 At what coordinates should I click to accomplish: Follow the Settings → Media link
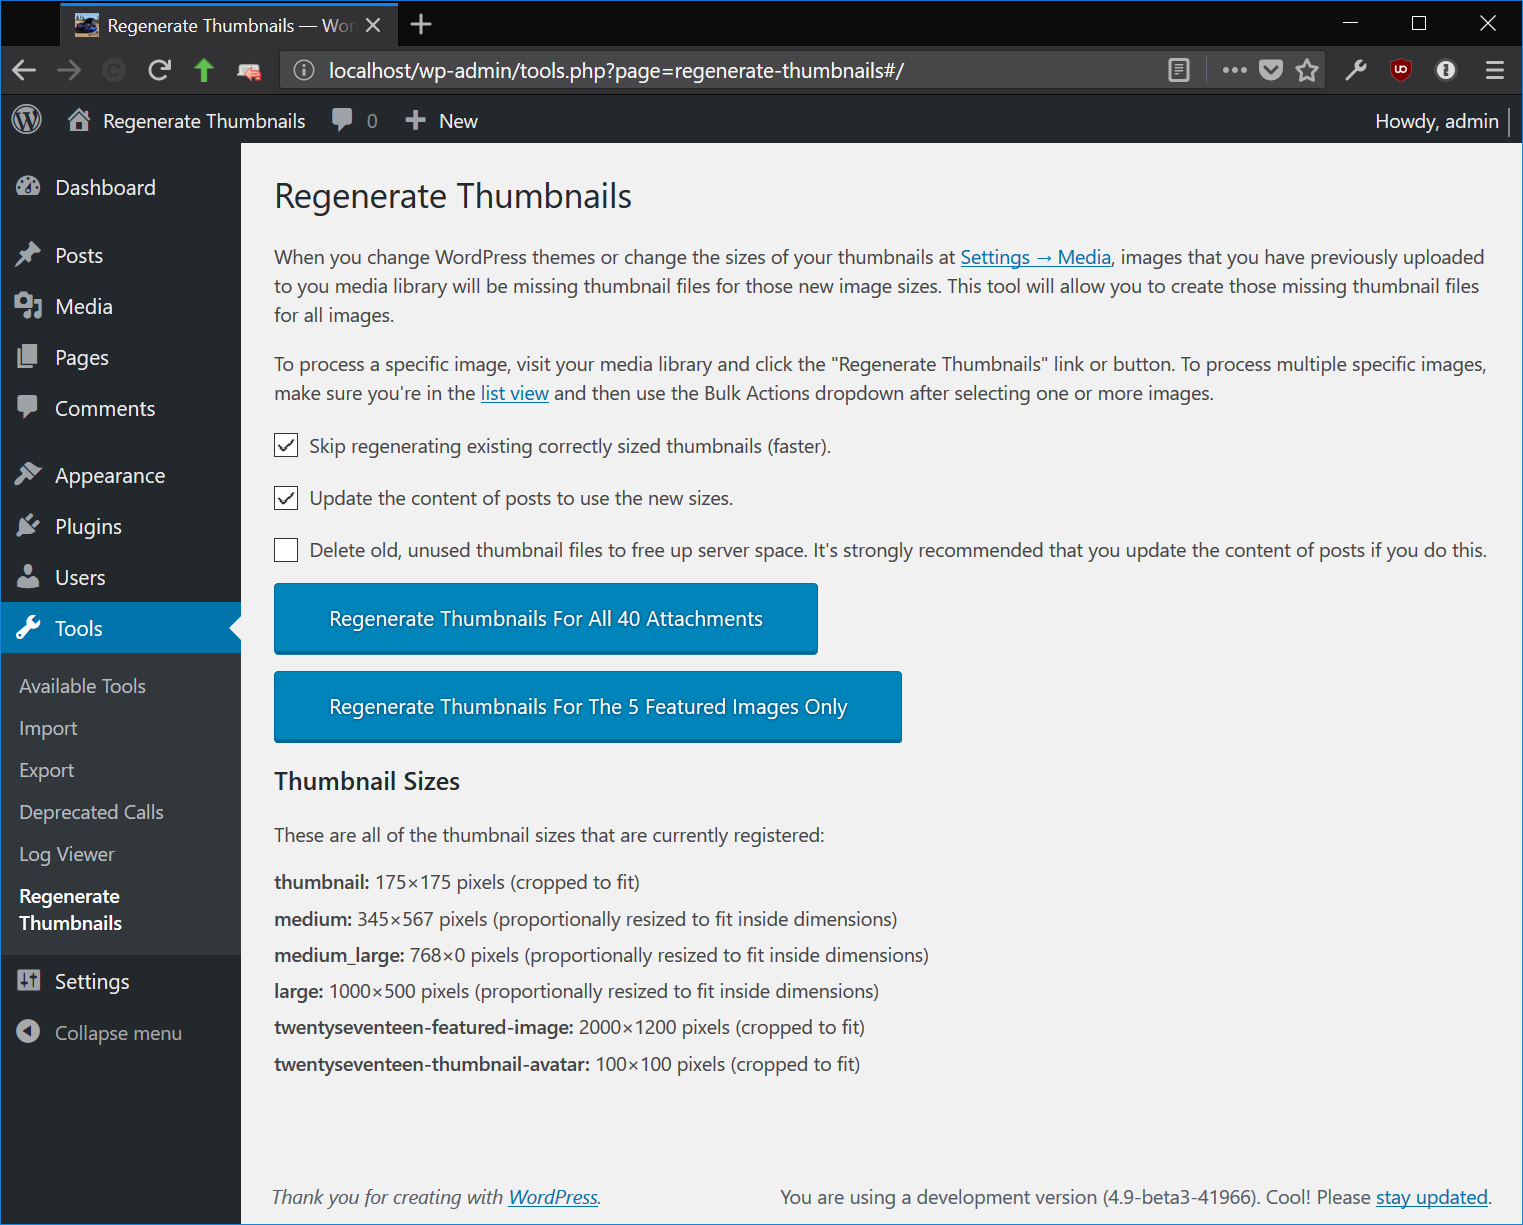1035,257
